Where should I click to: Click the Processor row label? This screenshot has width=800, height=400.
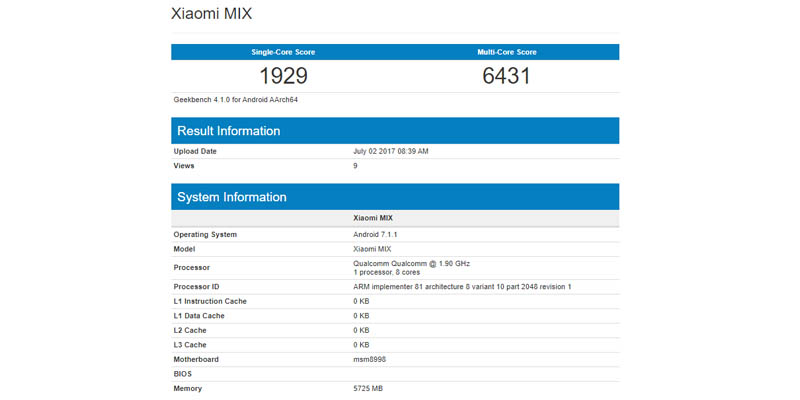[x=192, y=268]
